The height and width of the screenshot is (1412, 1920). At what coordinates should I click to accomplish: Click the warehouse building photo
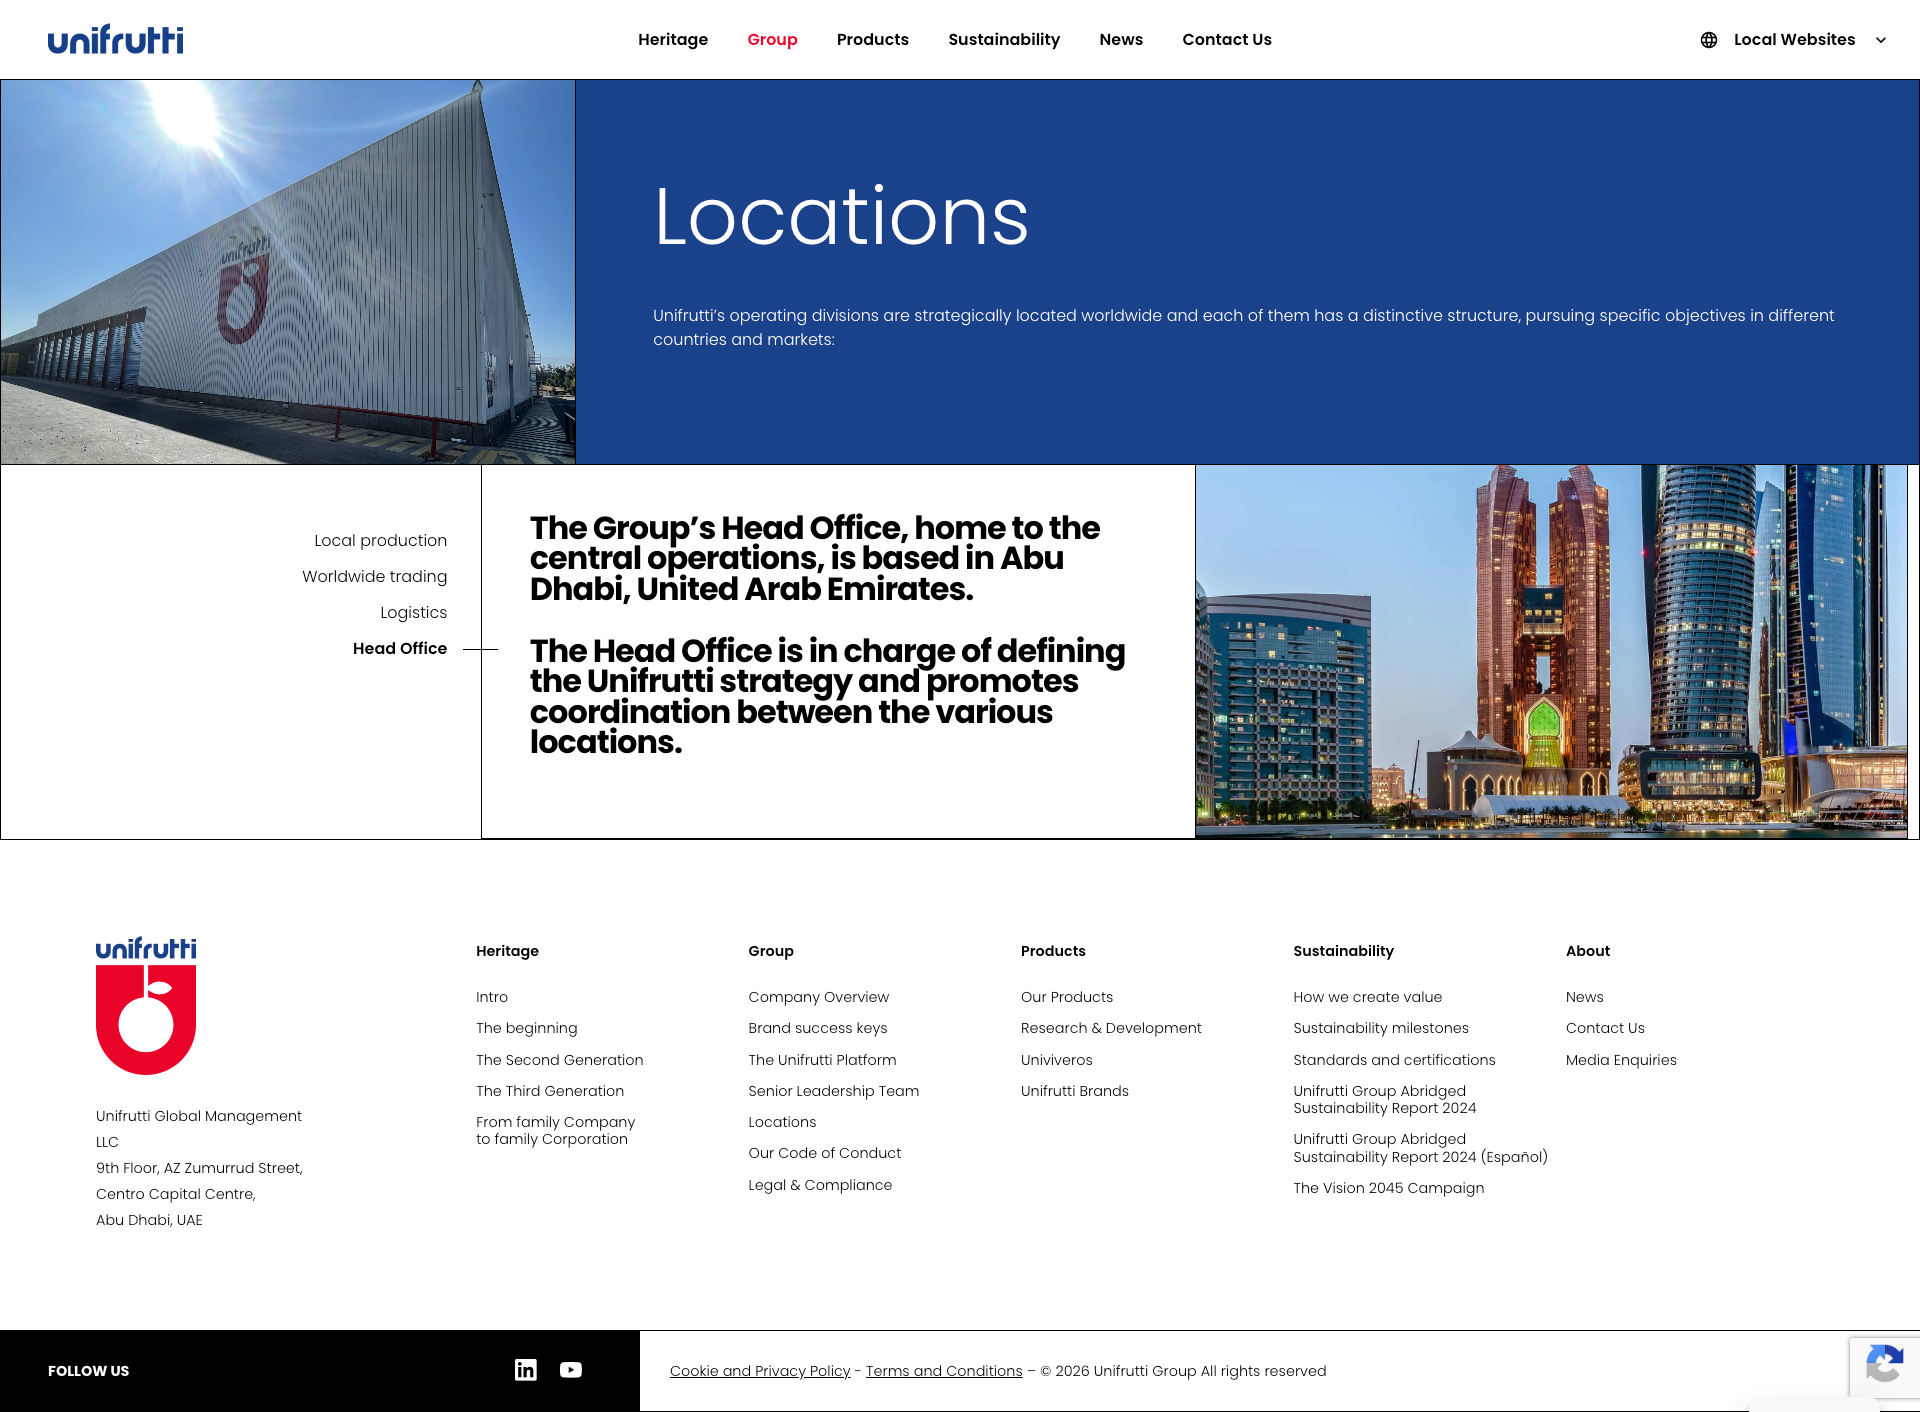click(288, 272)
